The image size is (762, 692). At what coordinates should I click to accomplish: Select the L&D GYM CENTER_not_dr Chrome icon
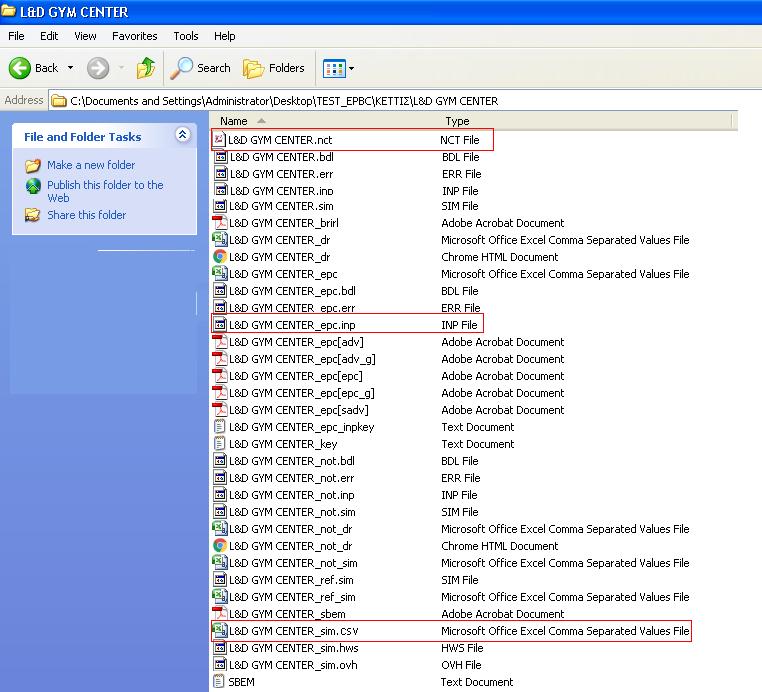220,546
